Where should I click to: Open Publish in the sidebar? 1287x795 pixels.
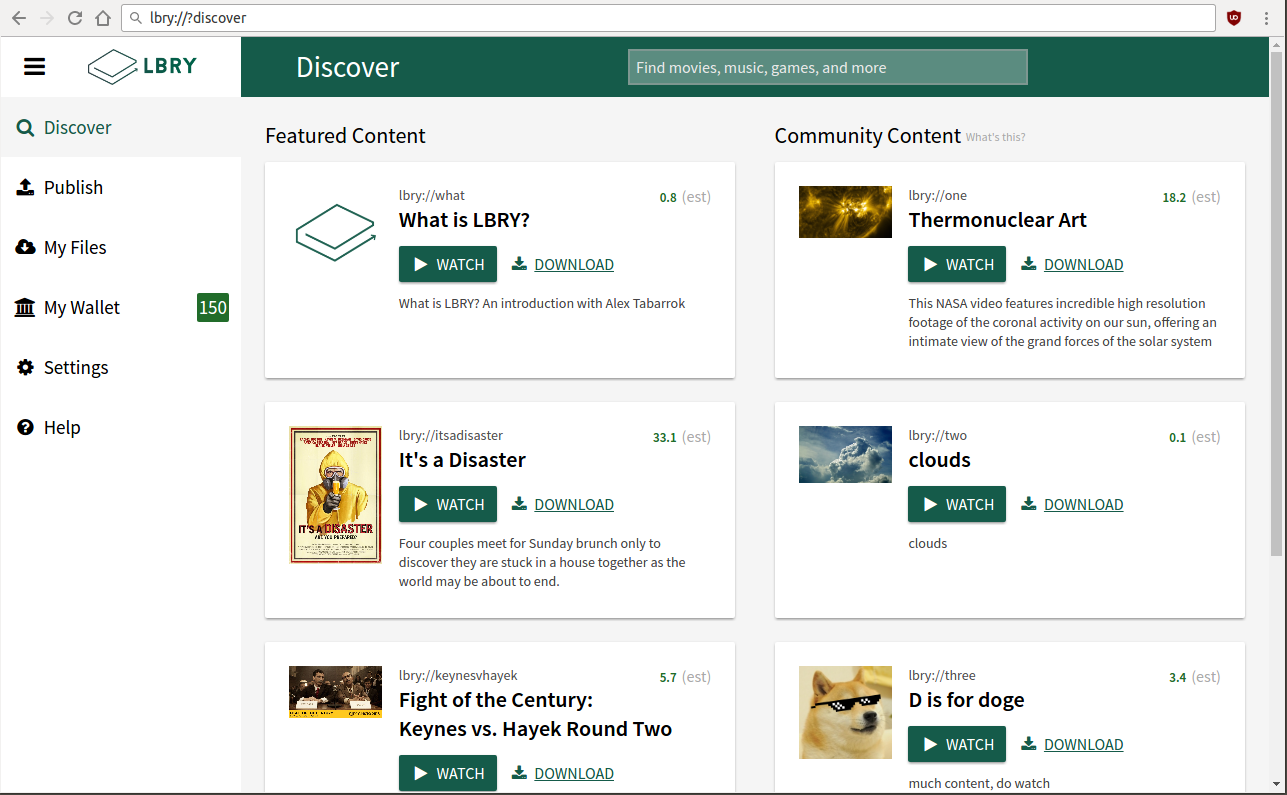pyautogui.click(x=73, y=188)
